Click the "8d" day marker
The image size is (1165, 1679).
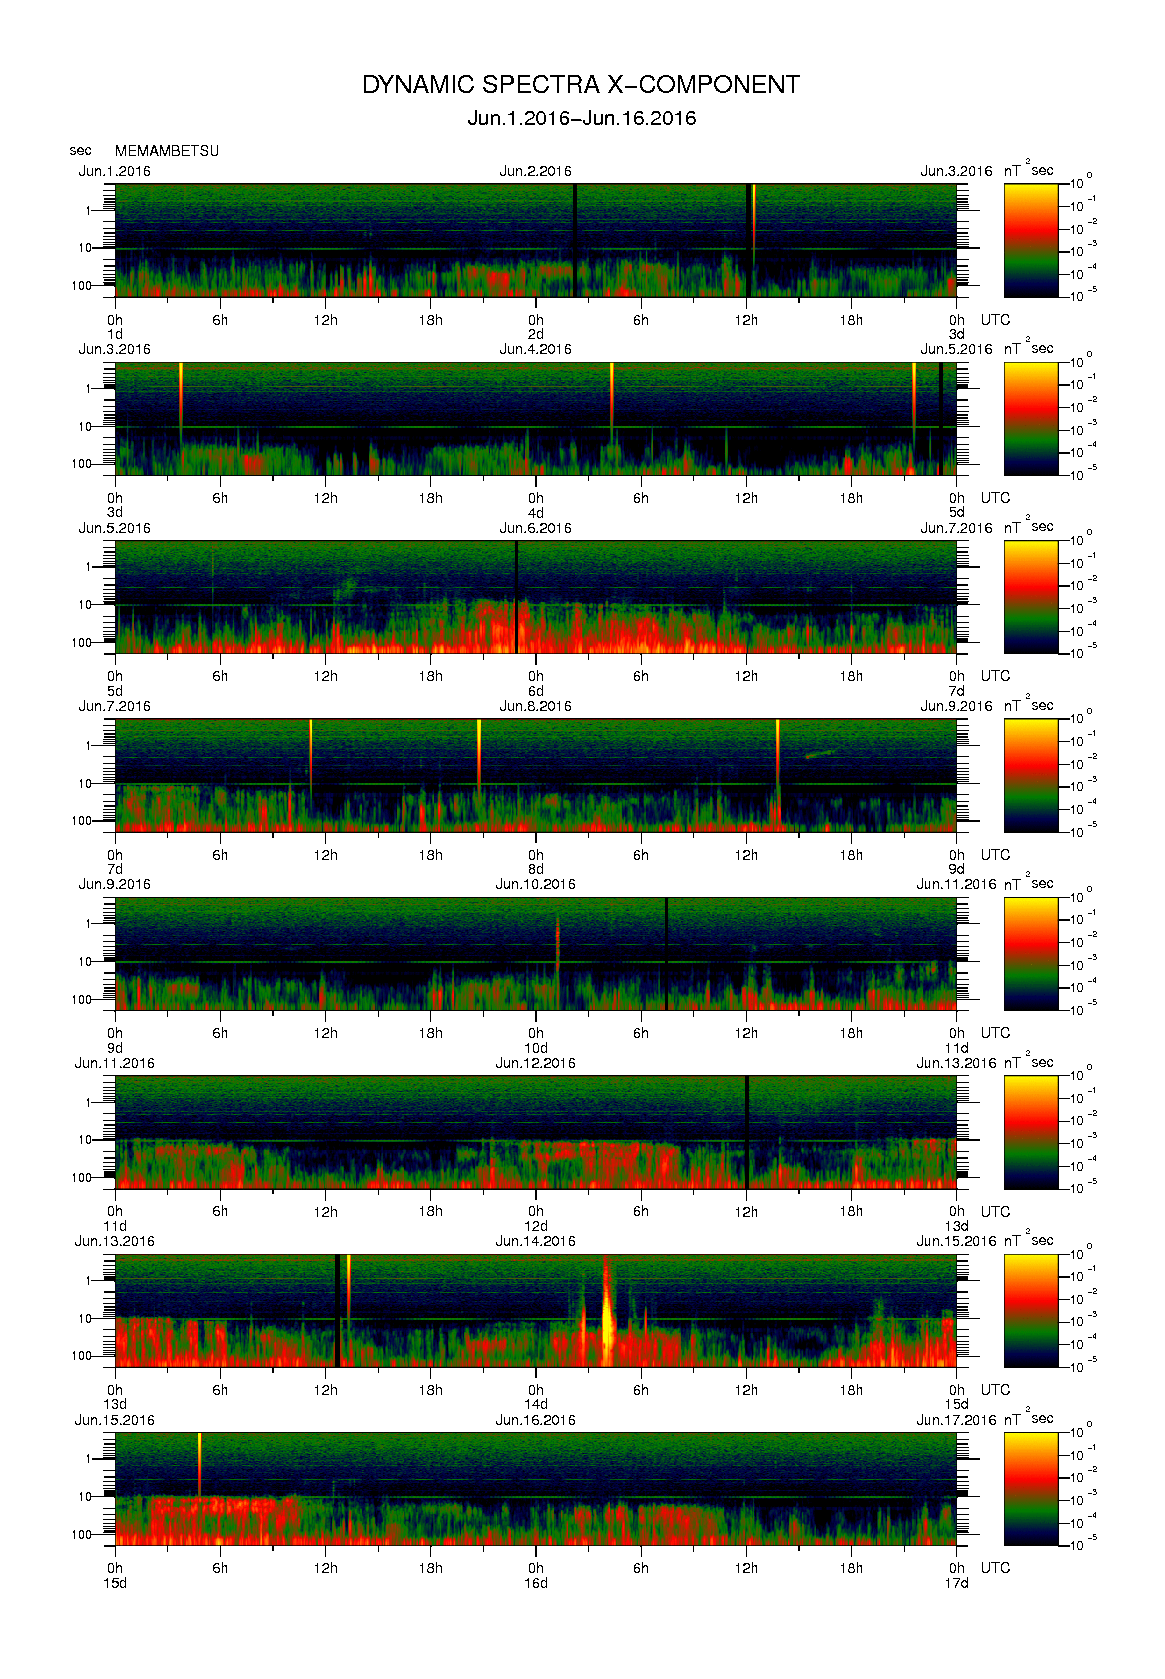[536, 869]
